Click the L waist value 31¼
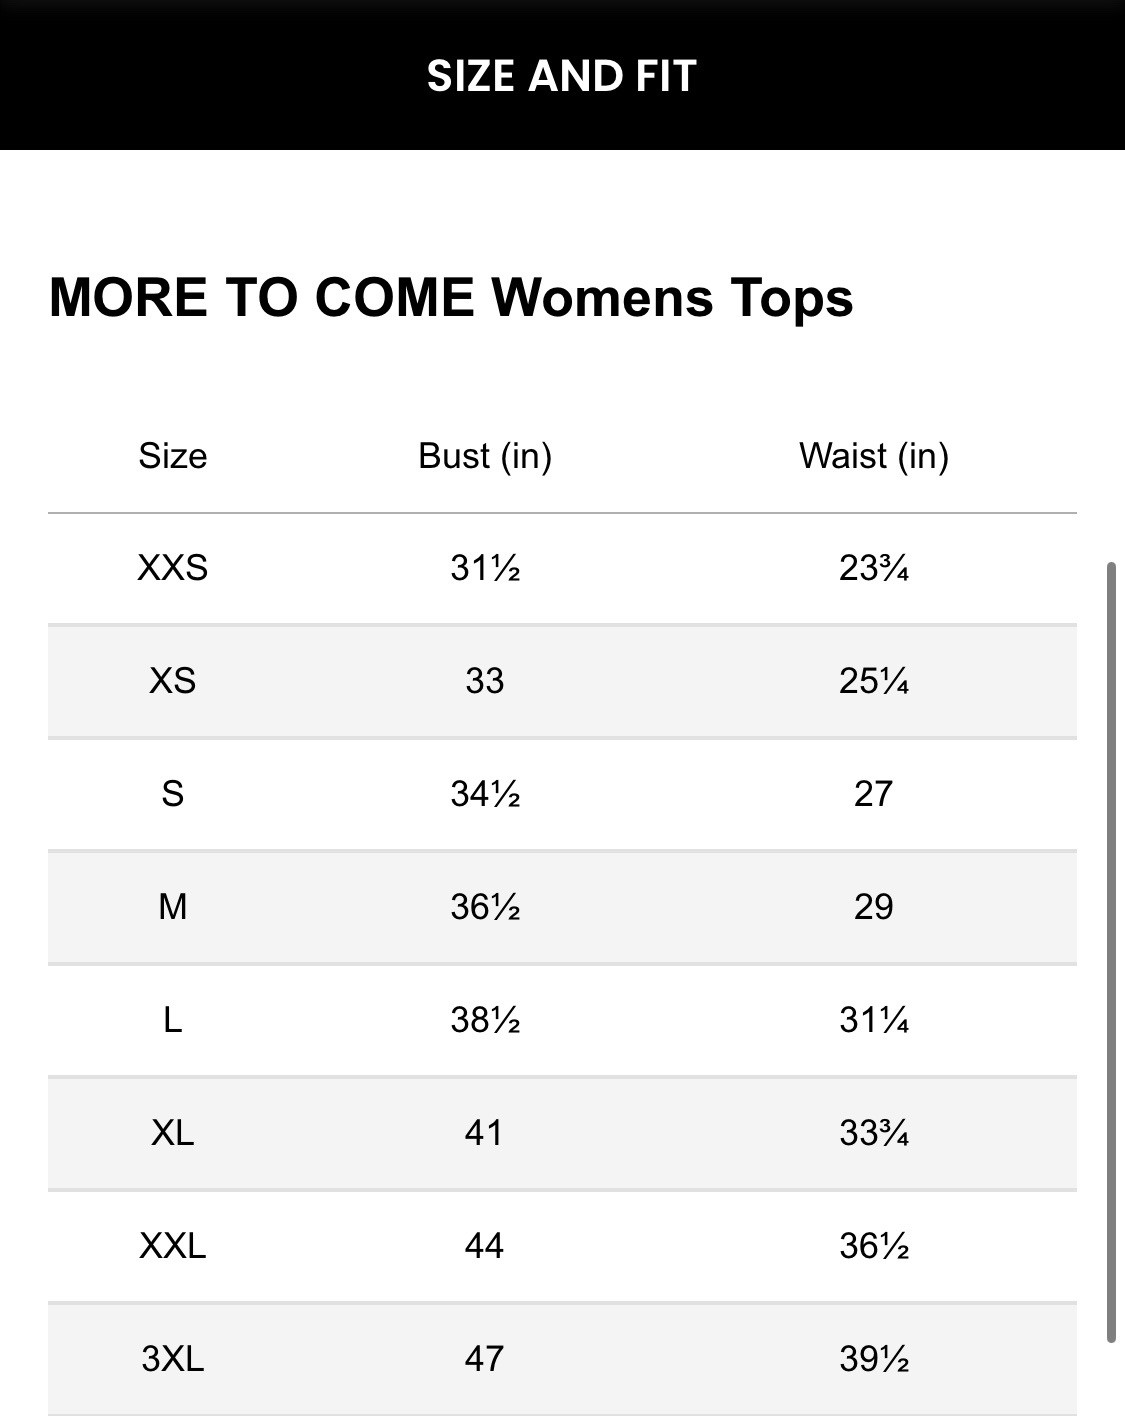The image size is (1125, 1416). click(874, 1020)
